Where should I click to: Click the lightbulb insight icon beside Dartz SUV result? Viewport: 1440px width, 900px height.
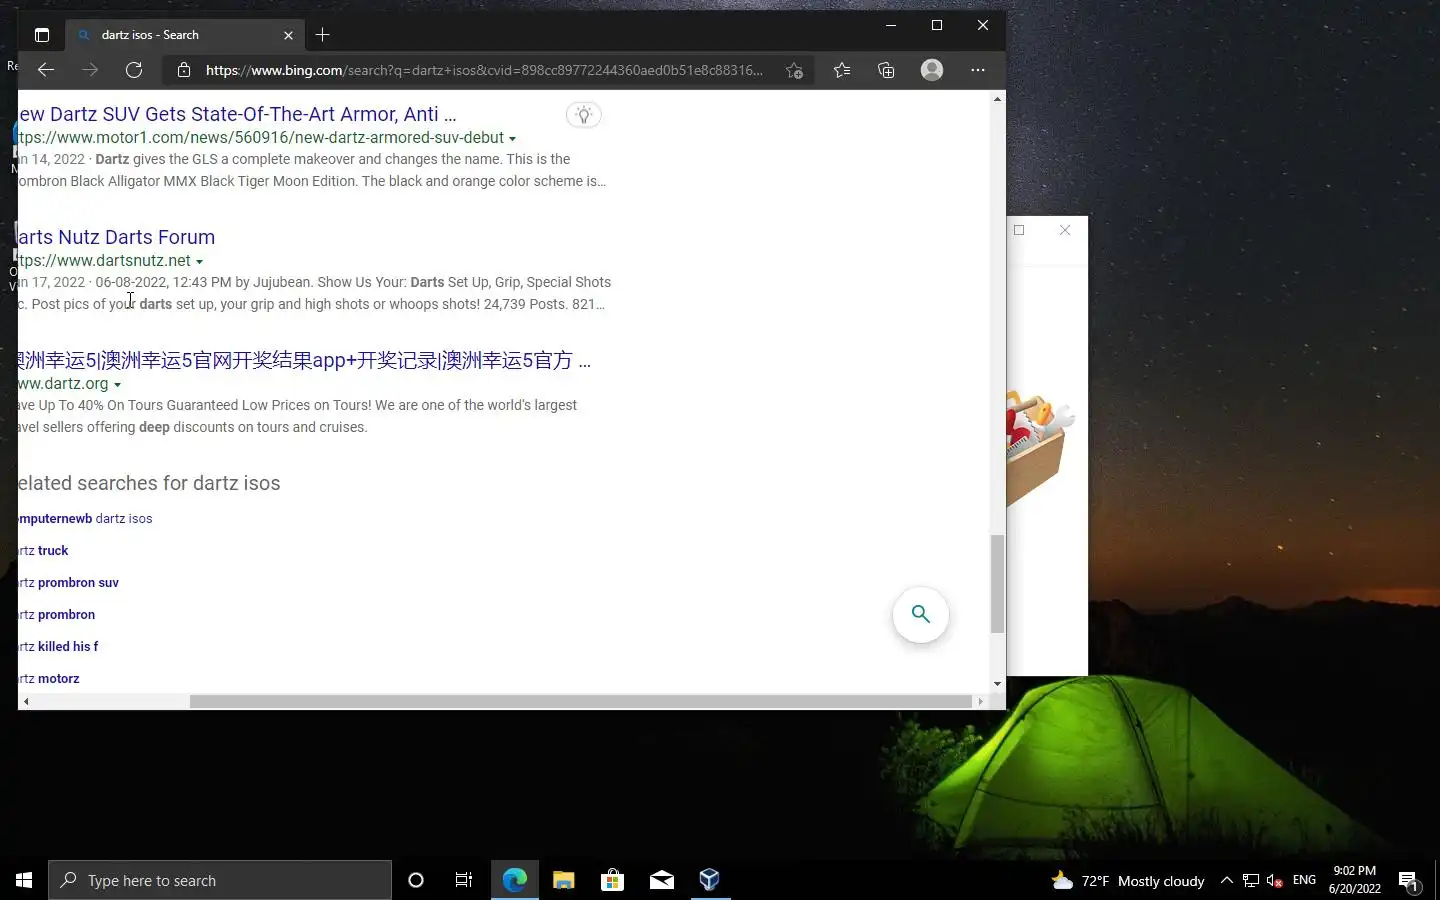(x=584, y=115)
